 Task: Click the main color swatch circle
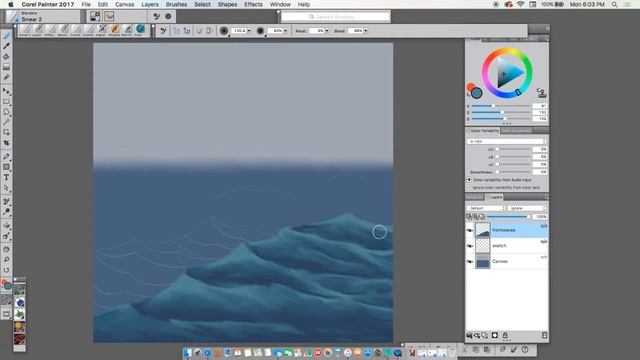pos(476,93)
